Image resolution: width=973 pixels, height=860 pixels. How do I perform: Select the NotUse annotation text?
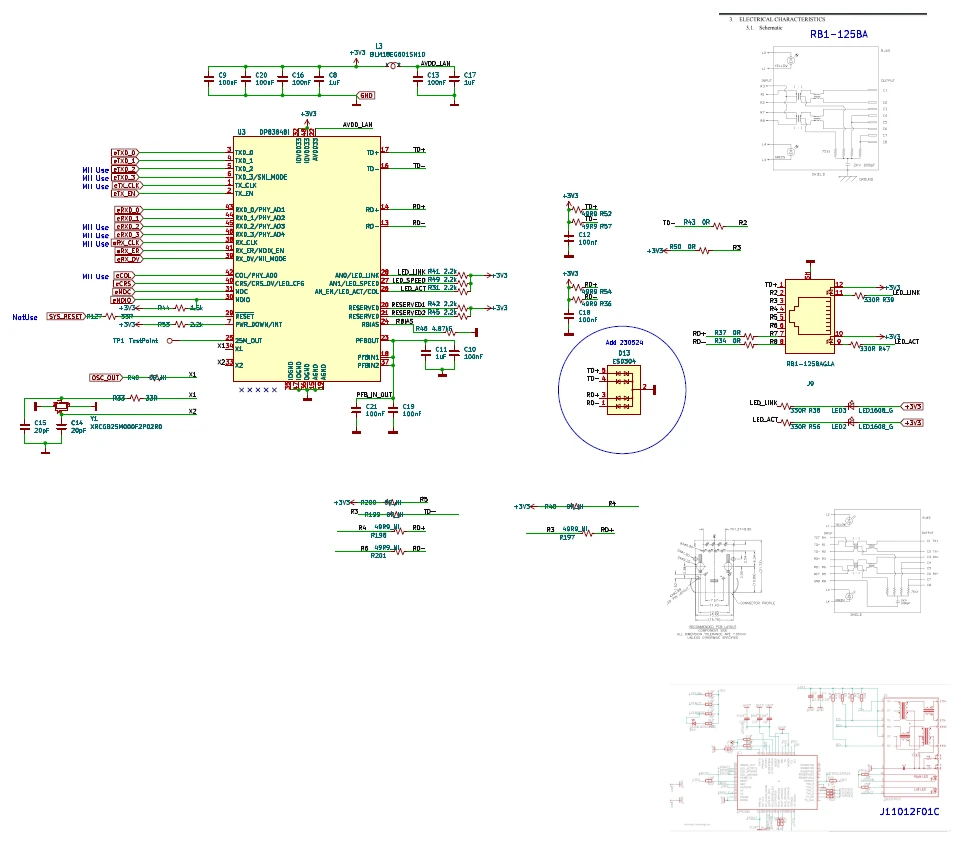click(x=25, y=317)
